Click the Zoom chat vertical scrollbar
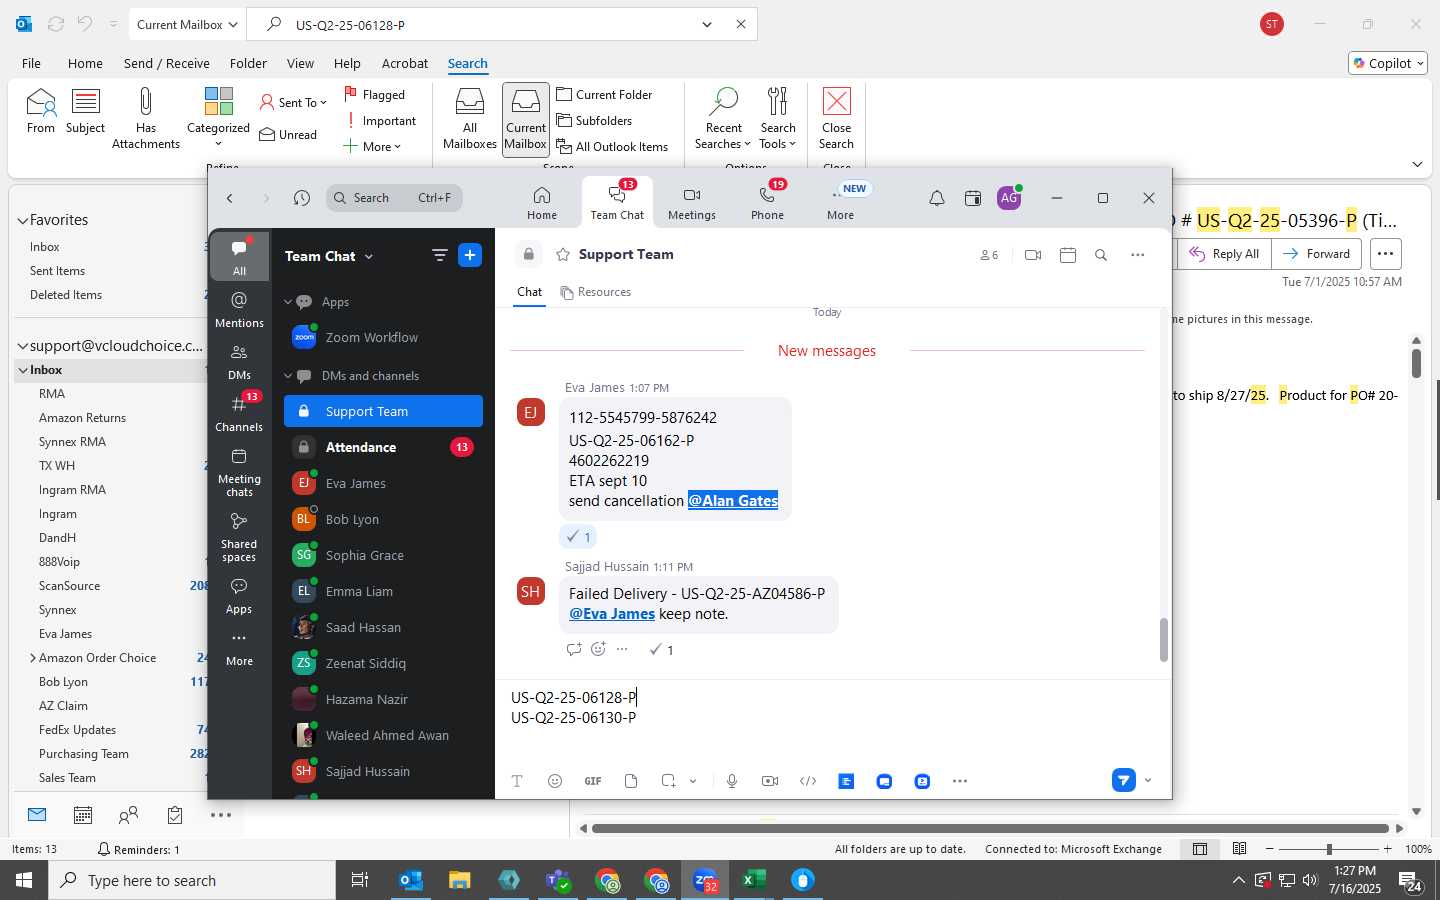 (1163, 640)
